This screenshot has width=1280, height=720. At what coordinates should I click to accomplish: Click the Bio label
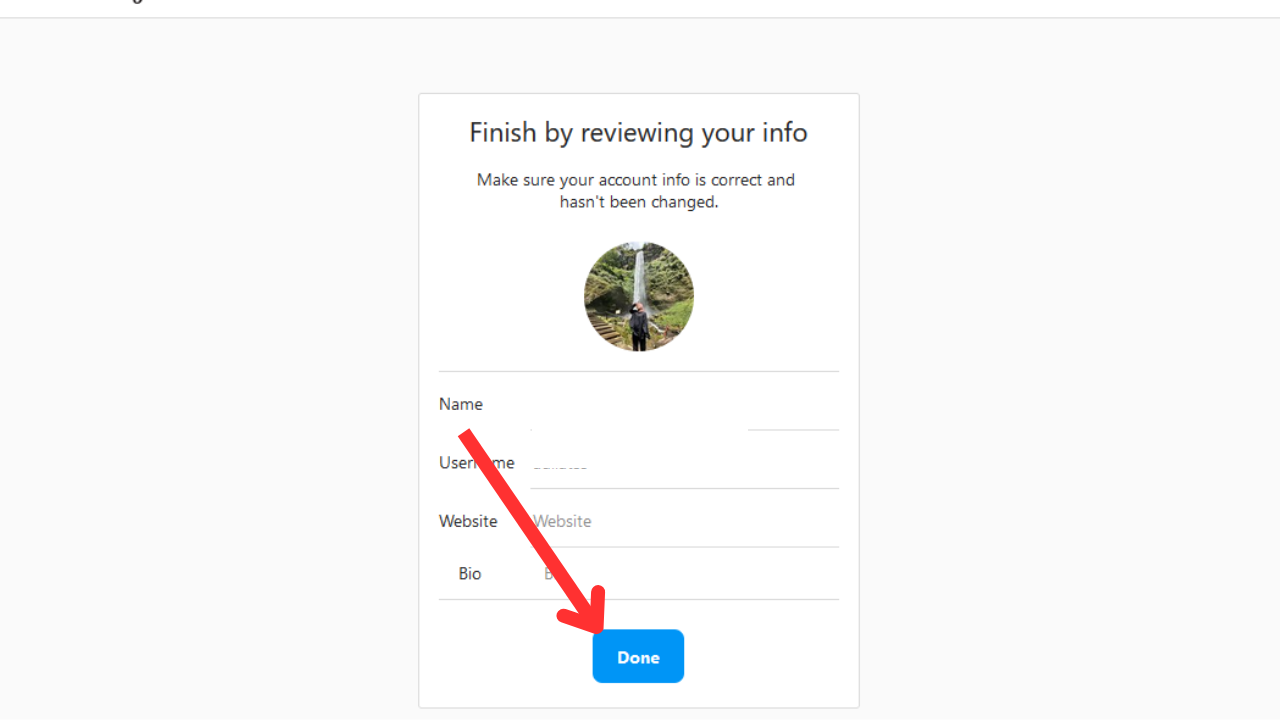click(x=470, y=574)
